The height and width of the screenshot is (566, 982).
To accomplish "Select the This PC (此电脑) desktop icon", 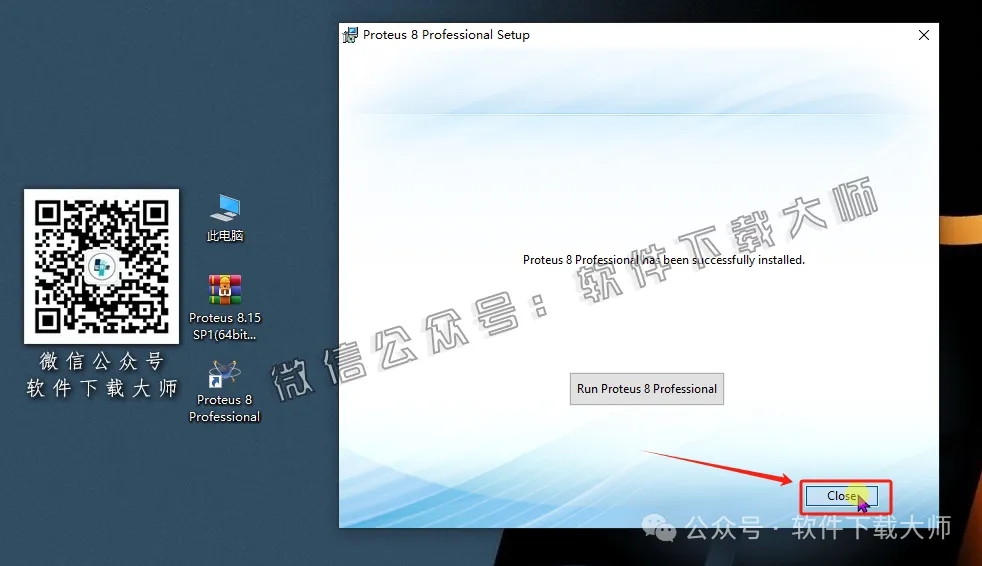I will point(225,217).
